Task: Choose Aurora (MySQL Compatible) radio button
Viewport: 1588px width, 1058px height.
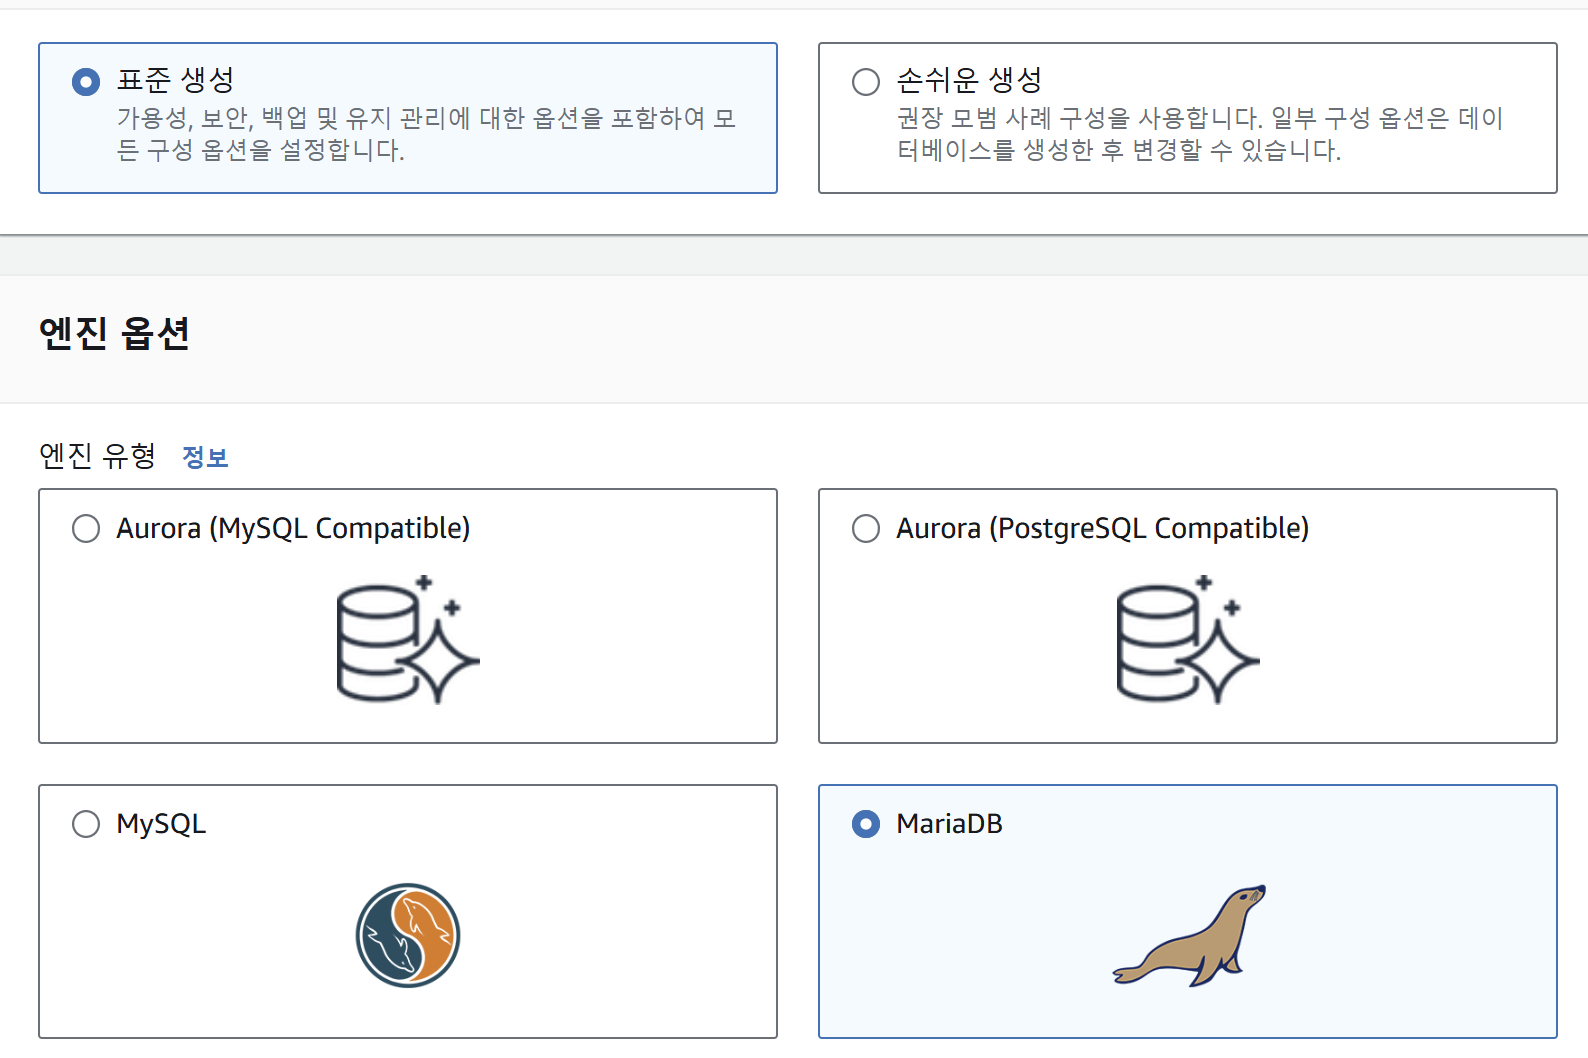Action: pyautogui.click(x=86, y=528)
